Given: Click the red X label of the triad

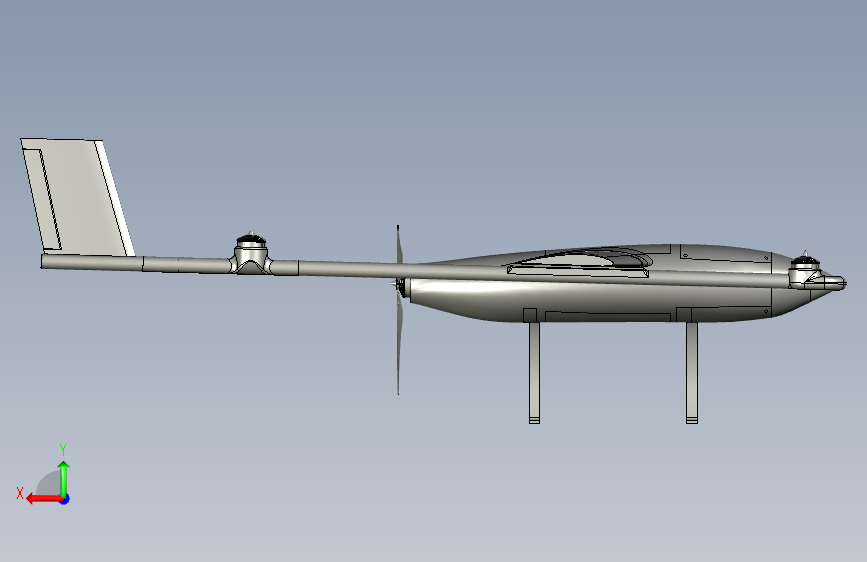Looking at the screenshot, I should (20, 493).
